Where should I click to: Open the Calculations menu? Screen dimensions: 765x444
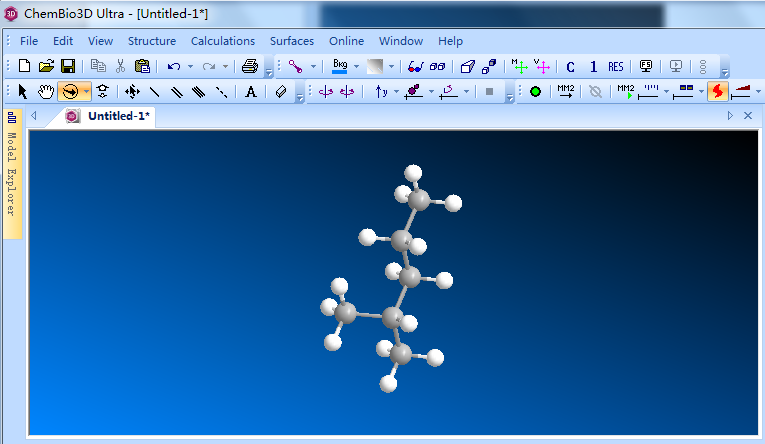223,41
